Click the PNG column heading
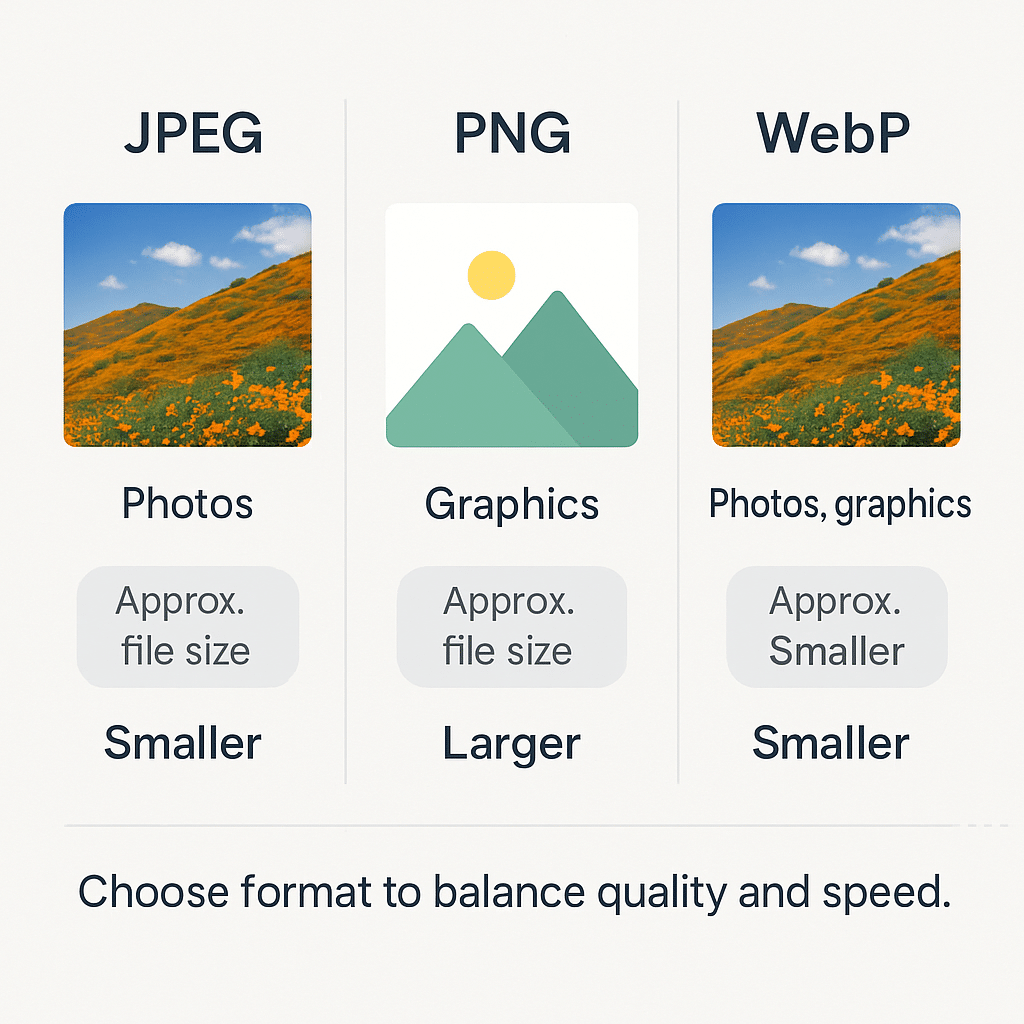This screenshot has height=1024, width=1024. point(512,133)
